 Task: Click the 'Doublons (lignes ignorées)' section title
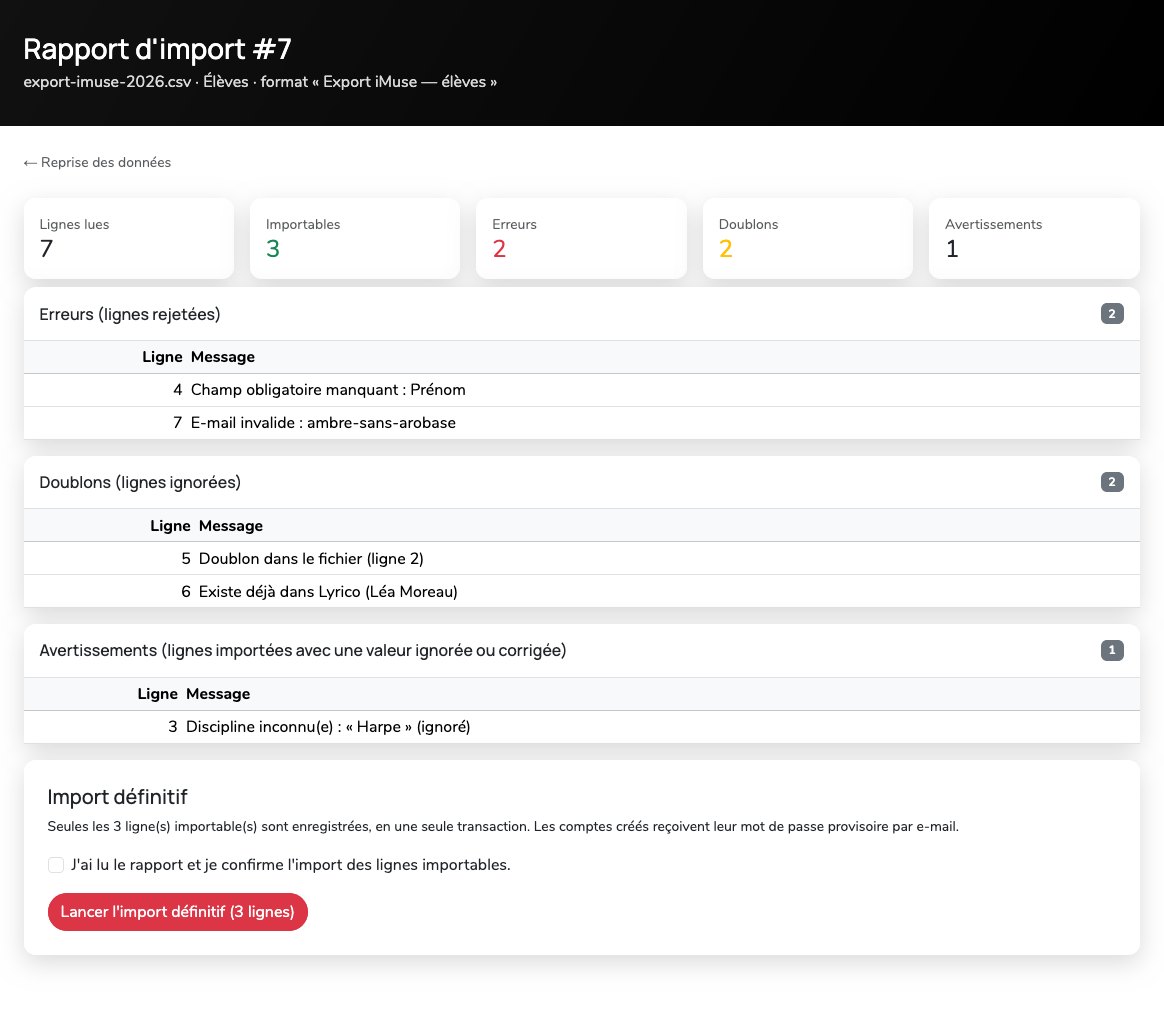[x=140, y=483]
